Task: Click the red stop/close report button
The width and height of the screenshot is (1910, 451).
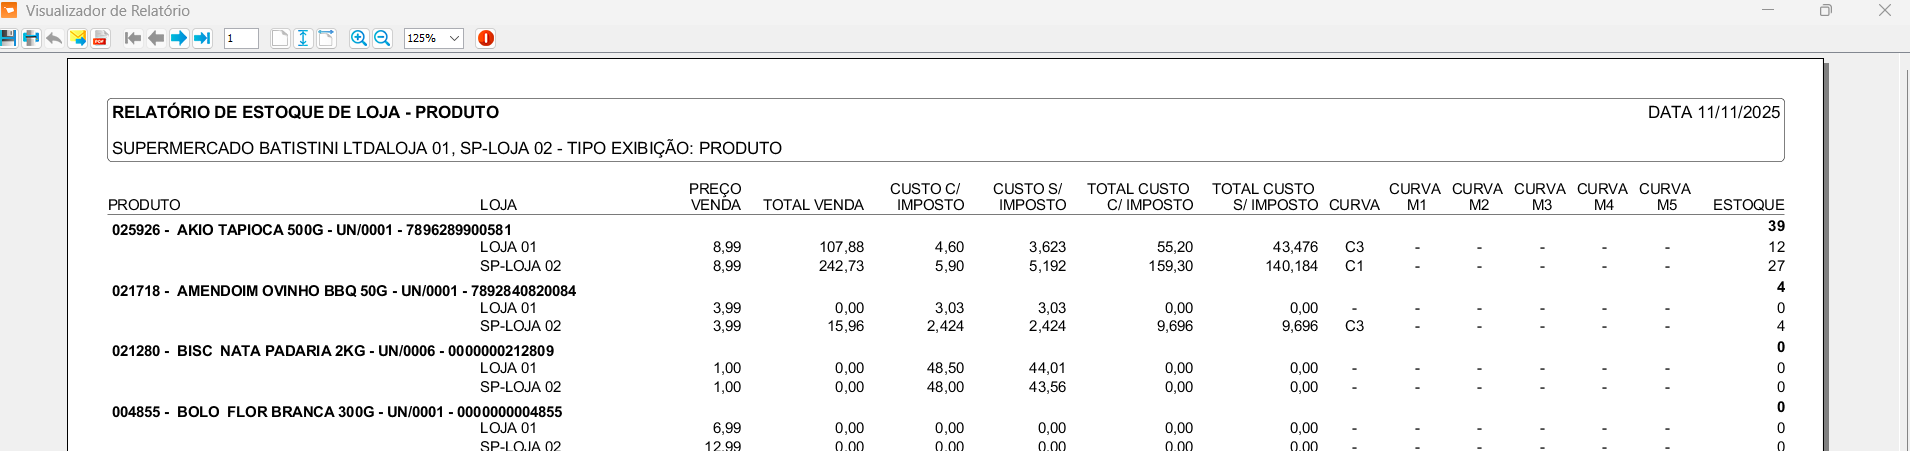Action: [486, 38]
